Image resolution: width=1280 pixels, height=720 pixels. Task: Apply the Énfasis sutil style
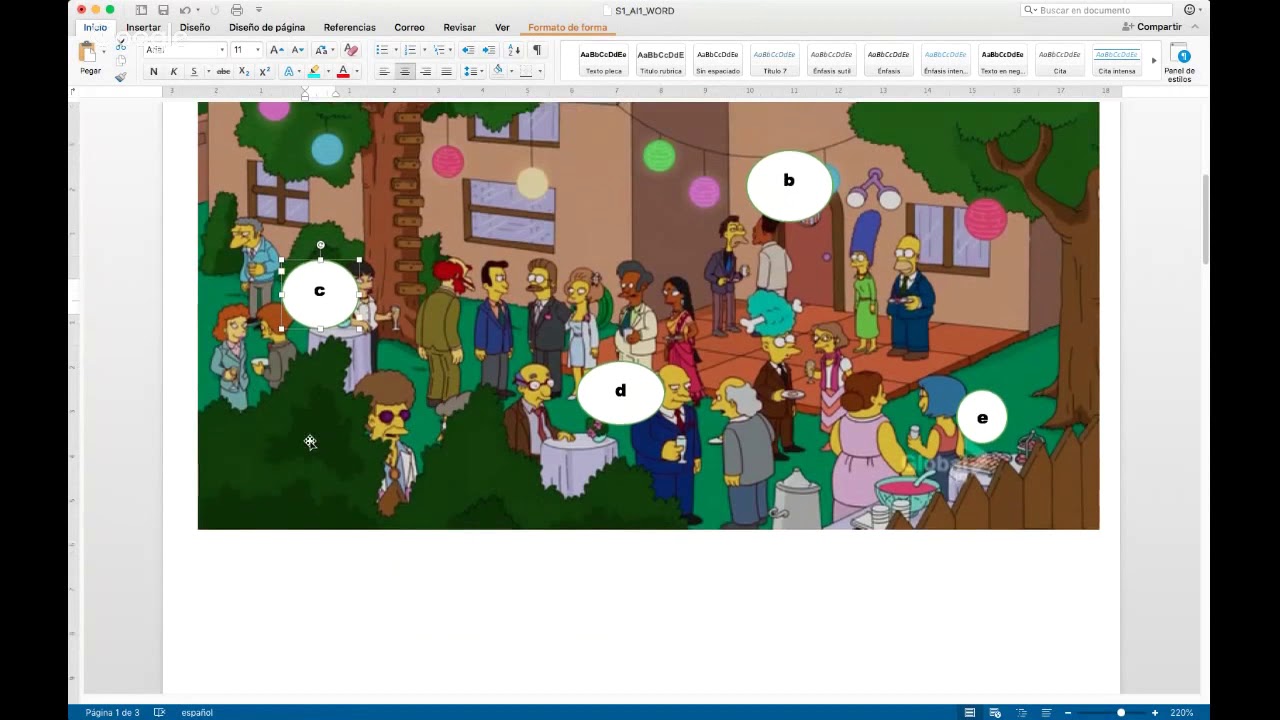point(831,62)
